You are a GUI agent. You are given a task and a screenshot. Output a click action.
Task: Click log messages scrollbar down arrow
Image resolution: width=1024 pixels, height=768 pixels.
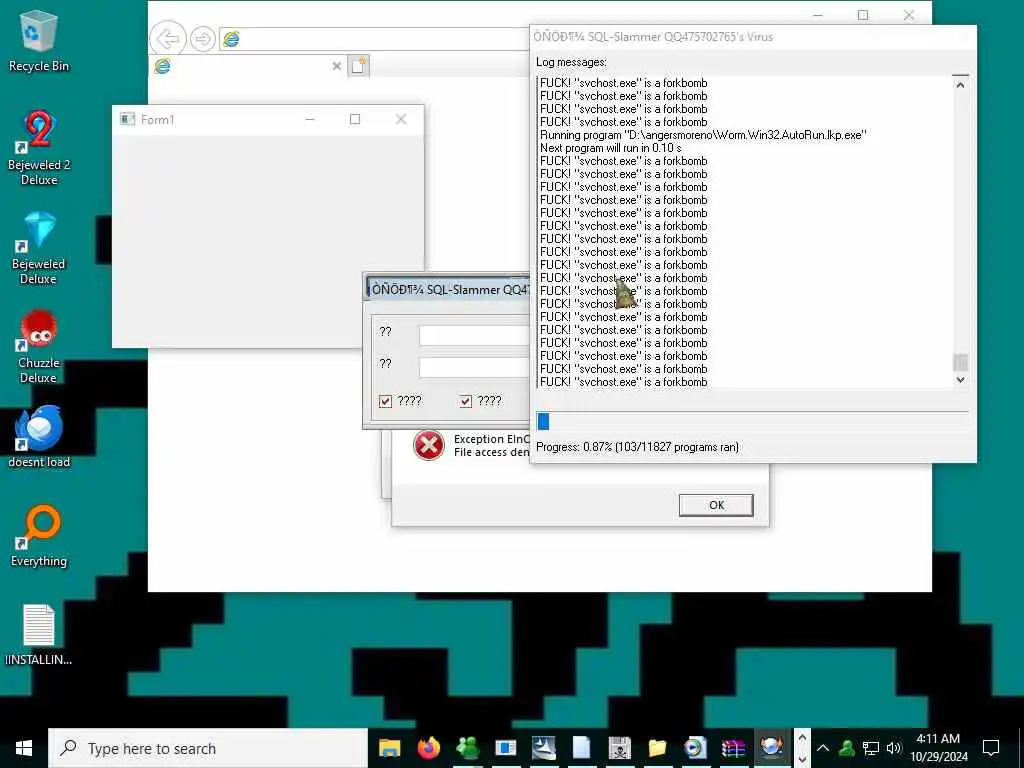[960, 379]
